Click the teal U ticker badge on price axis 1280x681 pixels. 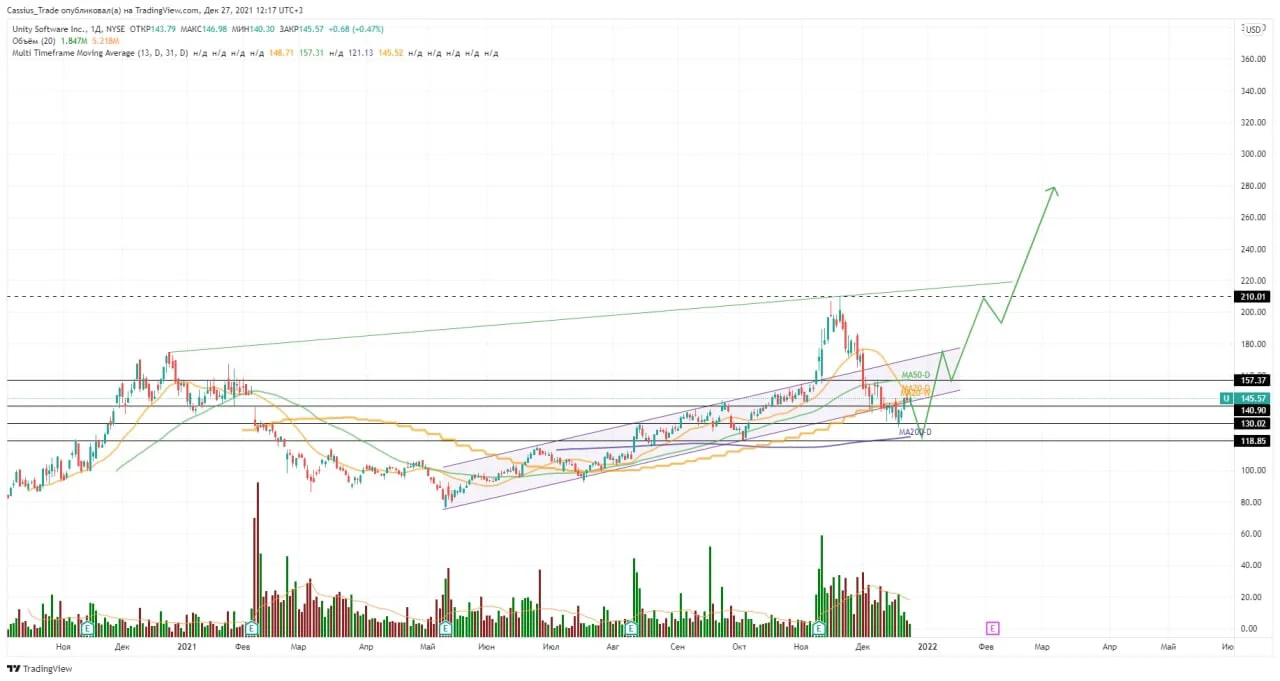click(1225, 398)
